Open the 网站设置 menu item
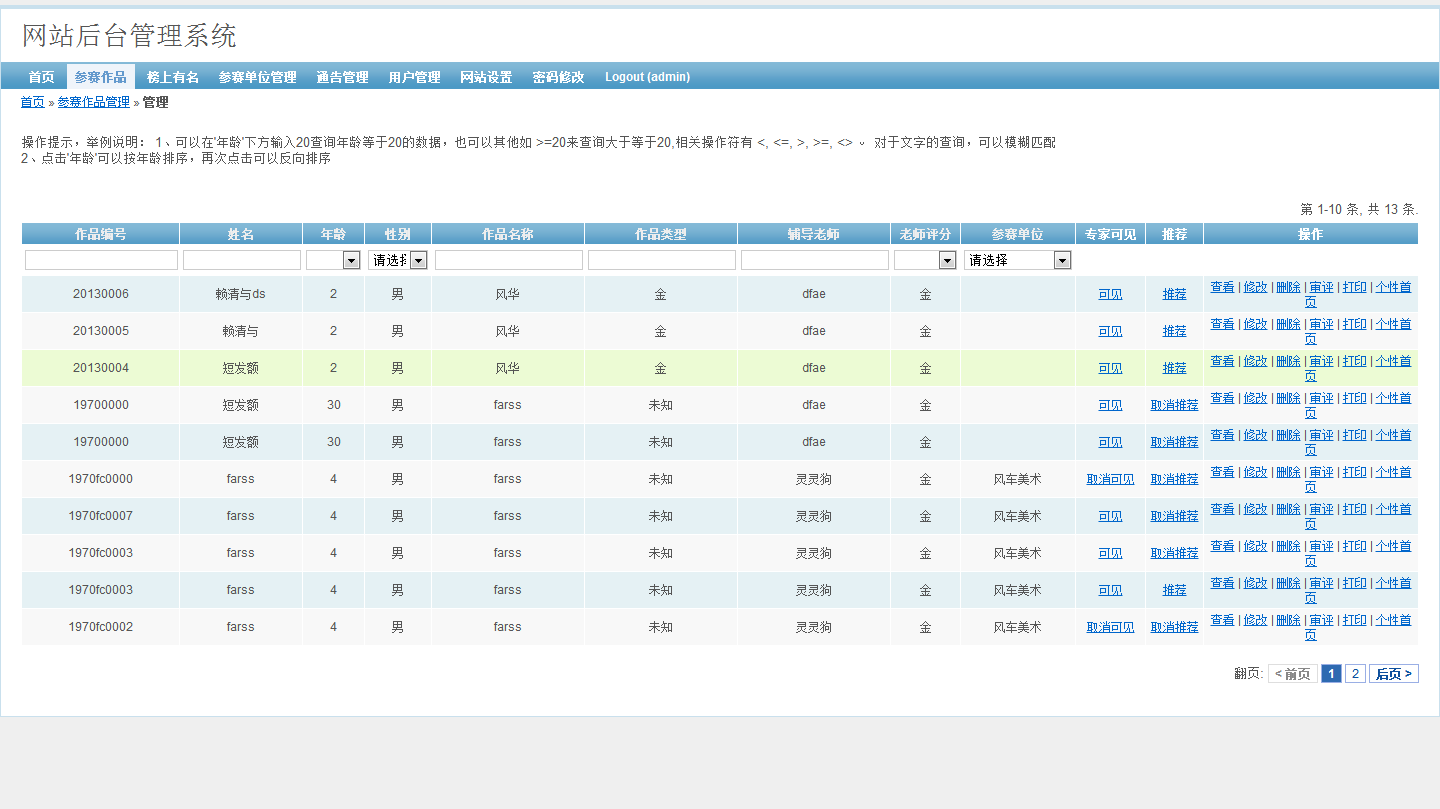Image resolution: width=1440 pixels, height=809 pixels. [x=486, y=77]
